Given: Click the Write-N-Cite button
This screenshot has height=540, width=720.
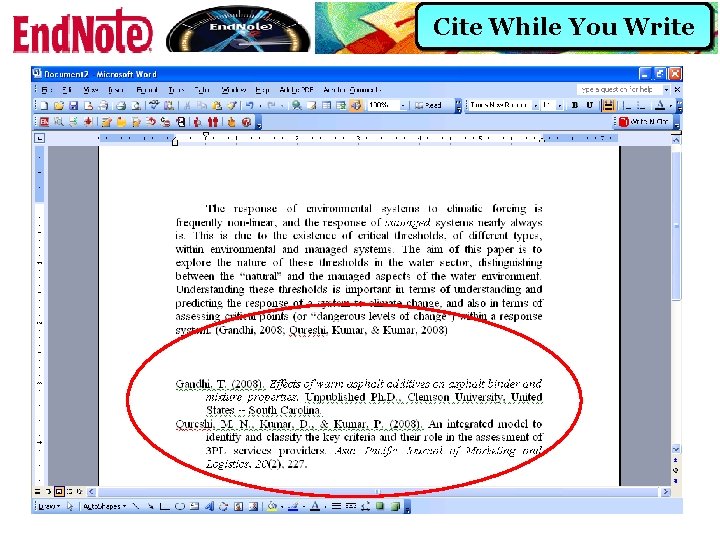Looking at the screenshot, I should pos(644,122).
